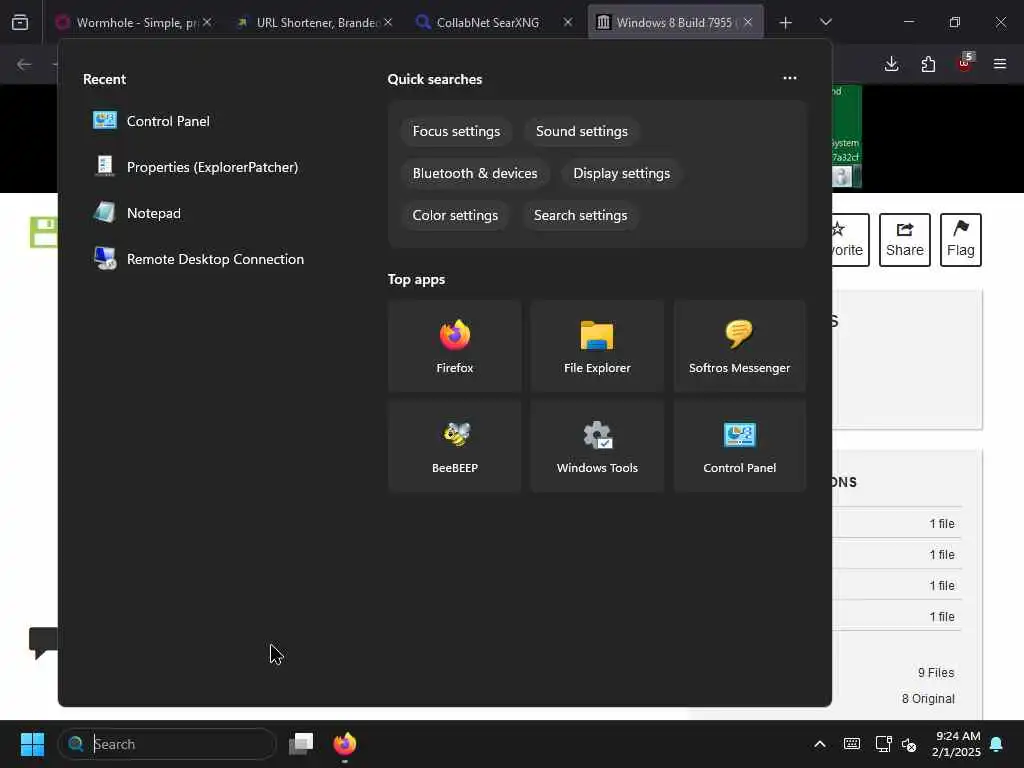Open the list all tabs dropdown

click(825, 22)
